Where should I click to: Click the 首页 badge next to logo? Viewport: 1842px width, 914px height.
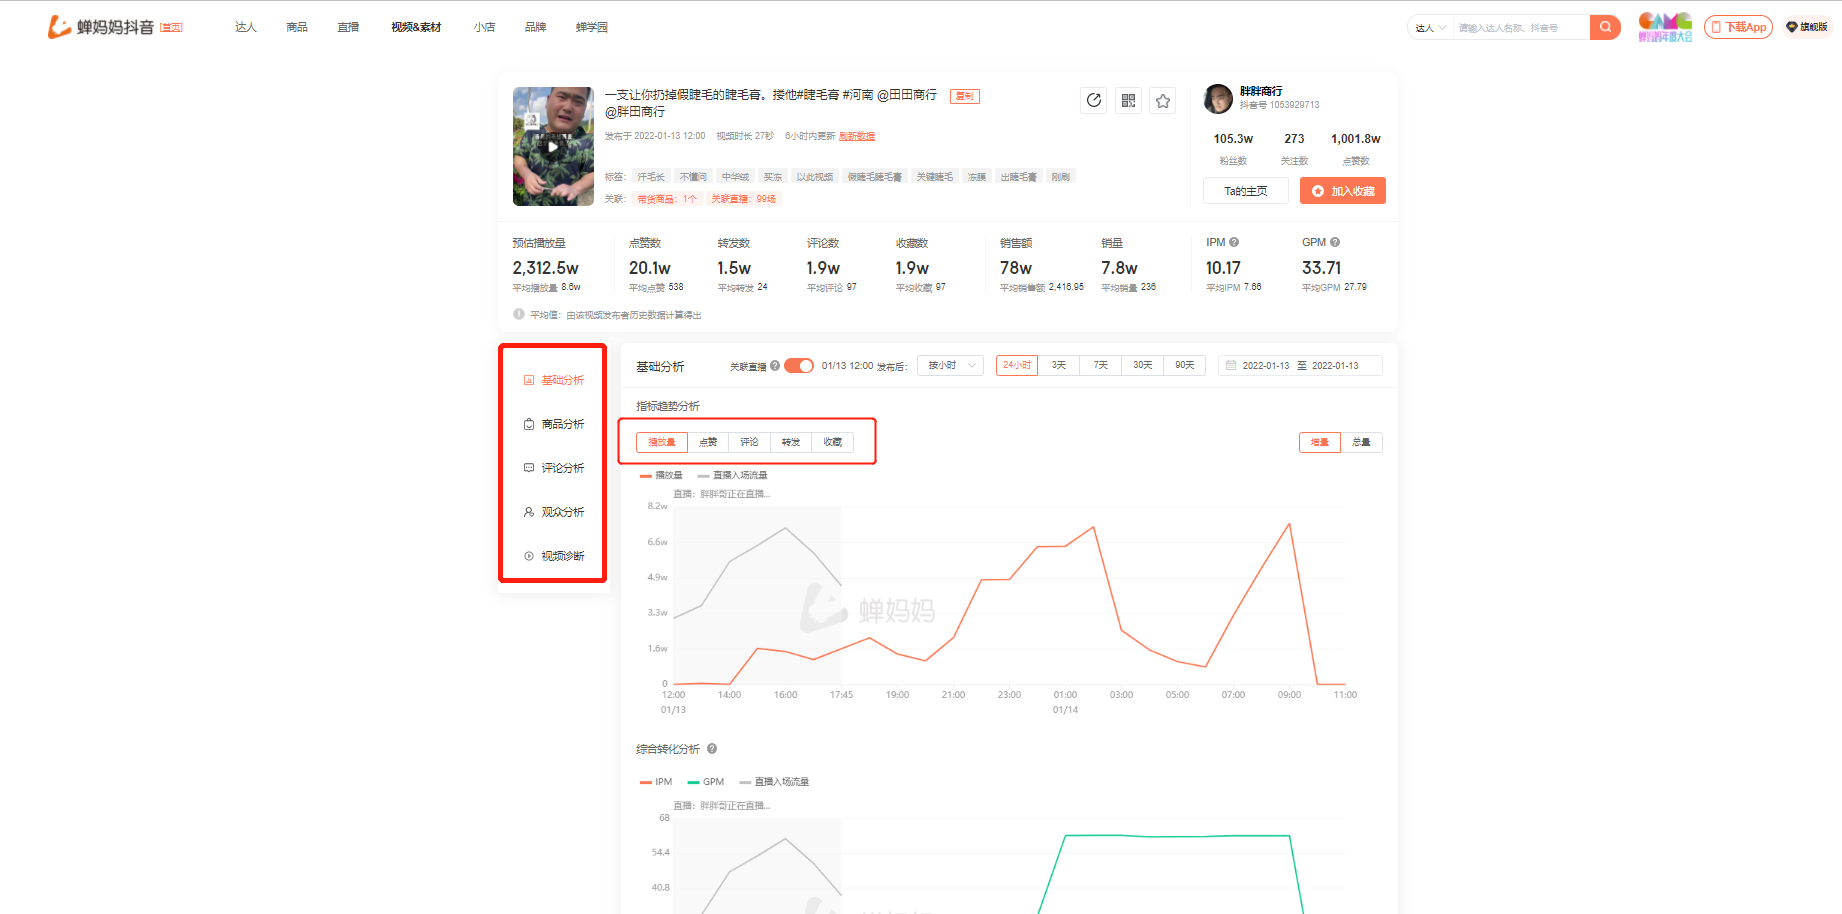pyautogui.click(x=171, y=28)
